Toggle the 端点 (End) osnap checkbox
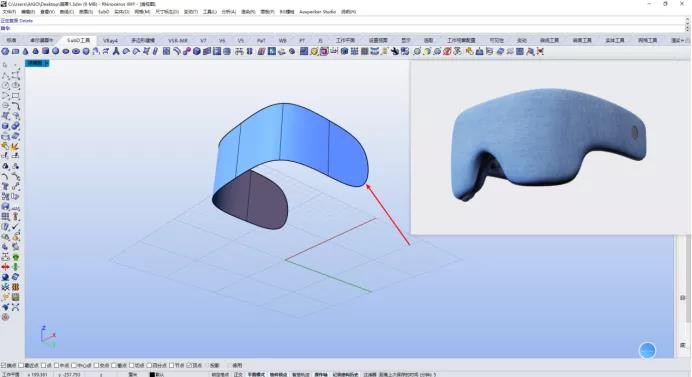 [x=4, y=366]
